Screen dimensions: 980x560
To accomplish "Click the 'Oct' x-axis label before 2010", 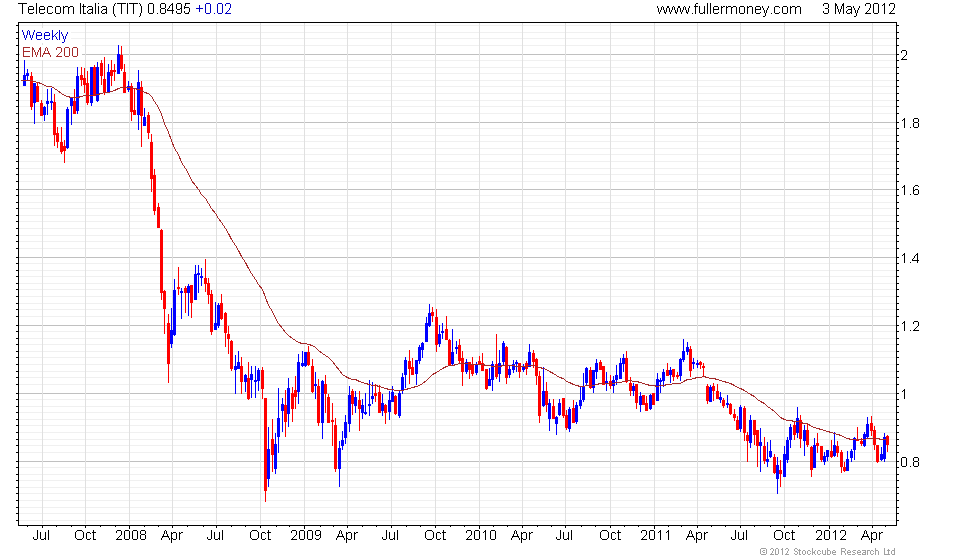I will [x=435, y=536].
